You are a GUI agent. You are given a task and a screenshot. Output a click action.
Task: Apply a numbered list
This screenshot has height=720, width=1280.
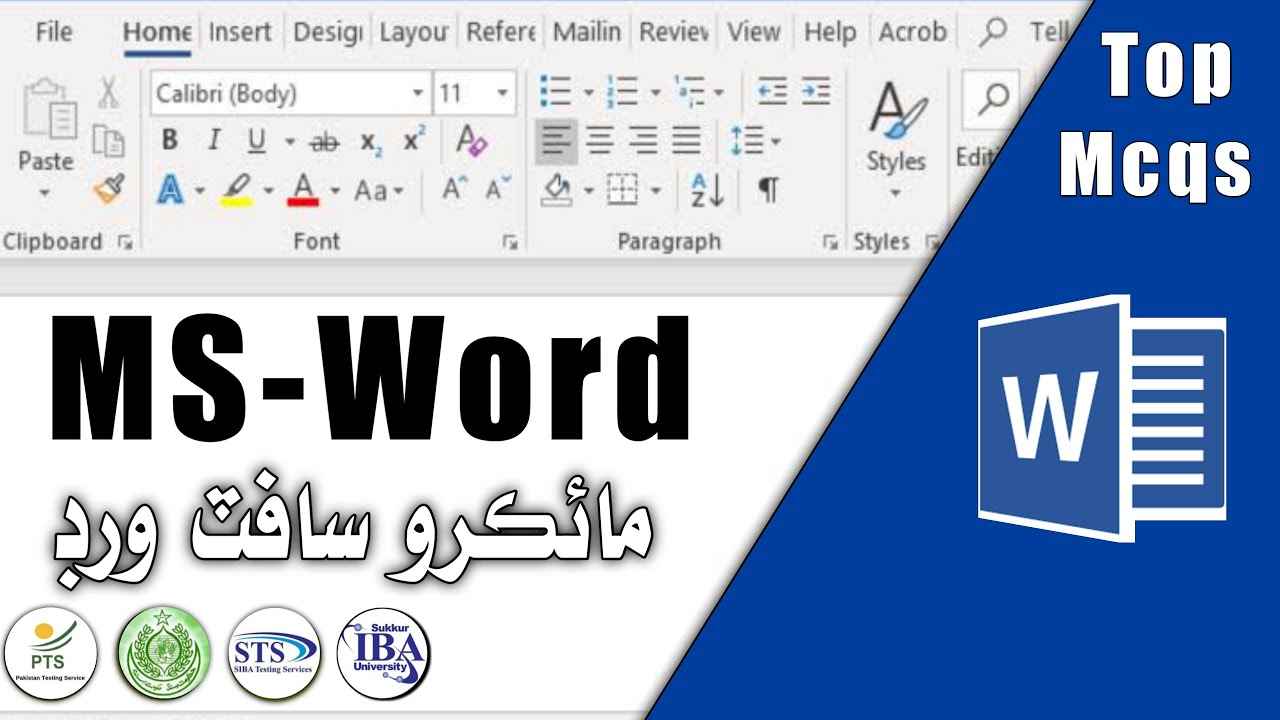pyautogui.click(x=622, y=91)
